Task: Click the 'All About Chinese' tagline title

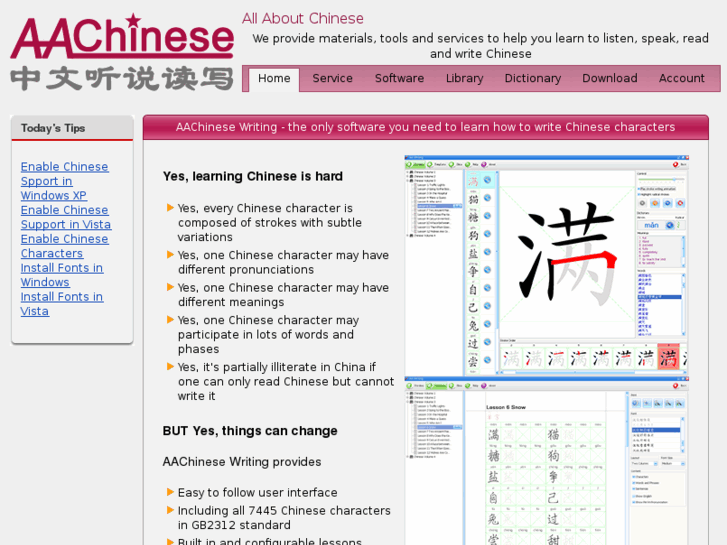Action: coord(303,19)
